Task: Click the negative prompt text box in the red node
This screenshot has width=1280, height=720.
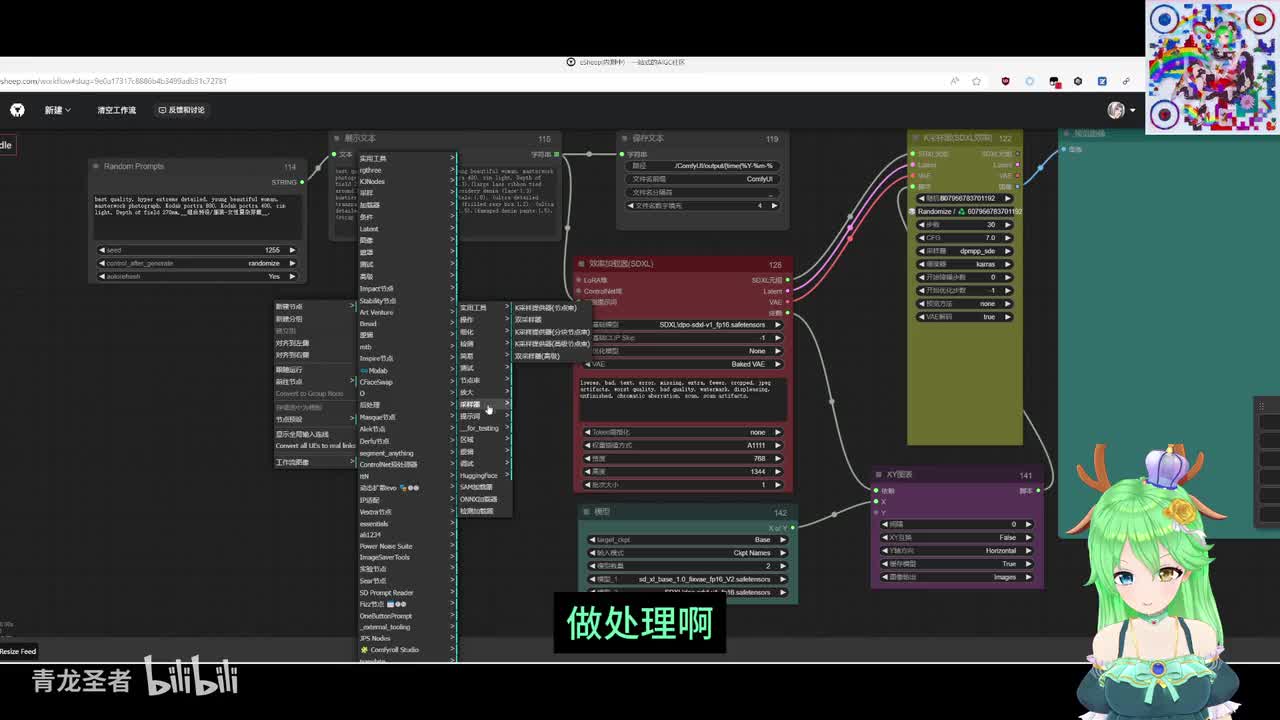Action: (684, 398)
